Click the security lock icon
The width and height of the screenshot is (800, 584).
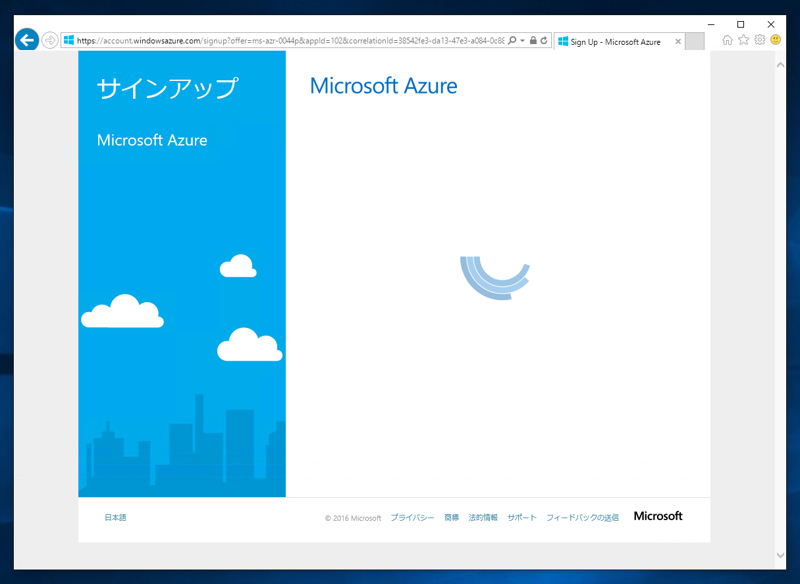(x=533, y=40)
